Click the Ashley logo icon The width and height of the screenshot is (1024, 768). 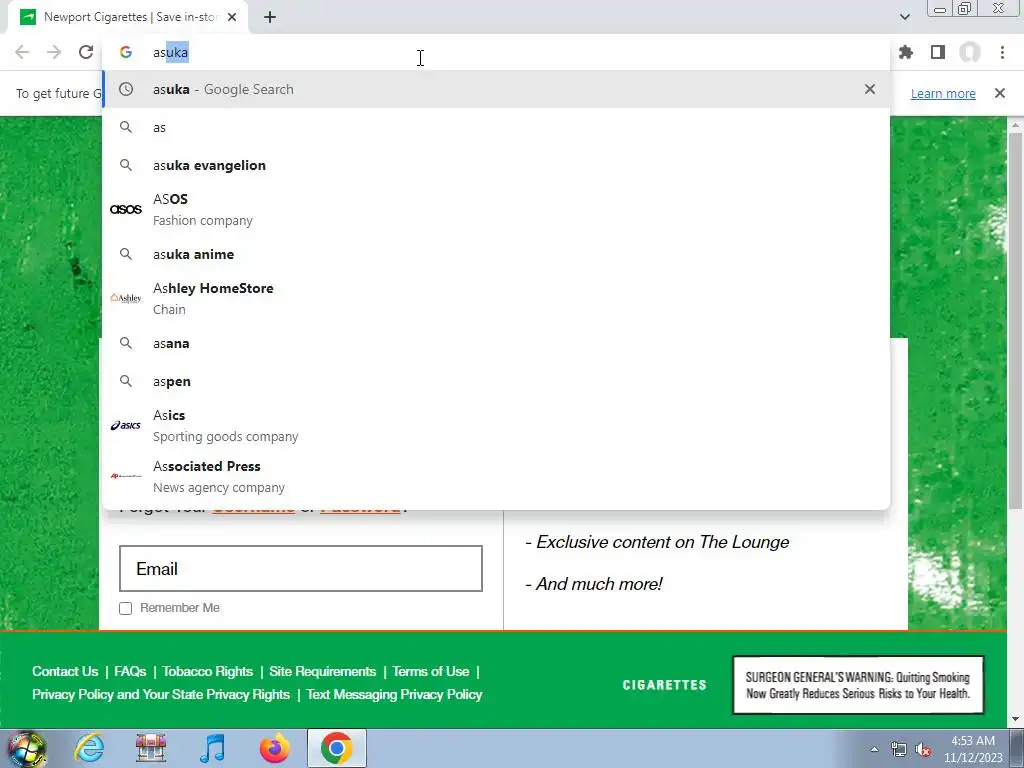click(125, 298)
